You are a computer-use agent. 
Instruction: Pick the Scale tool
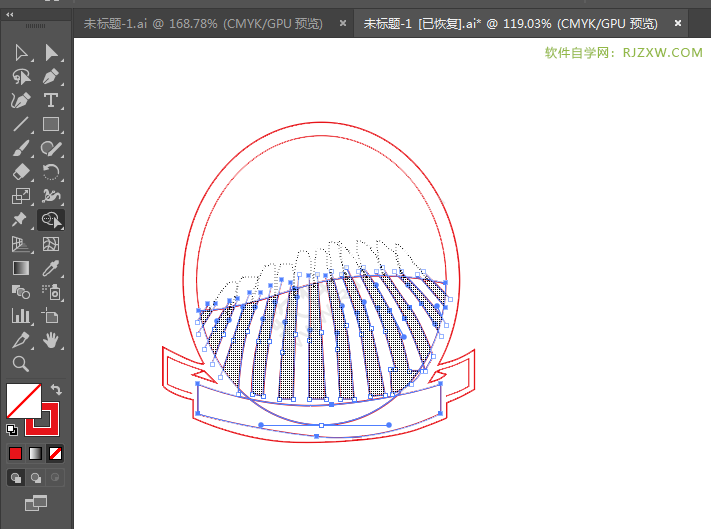(x=21, y=196)
